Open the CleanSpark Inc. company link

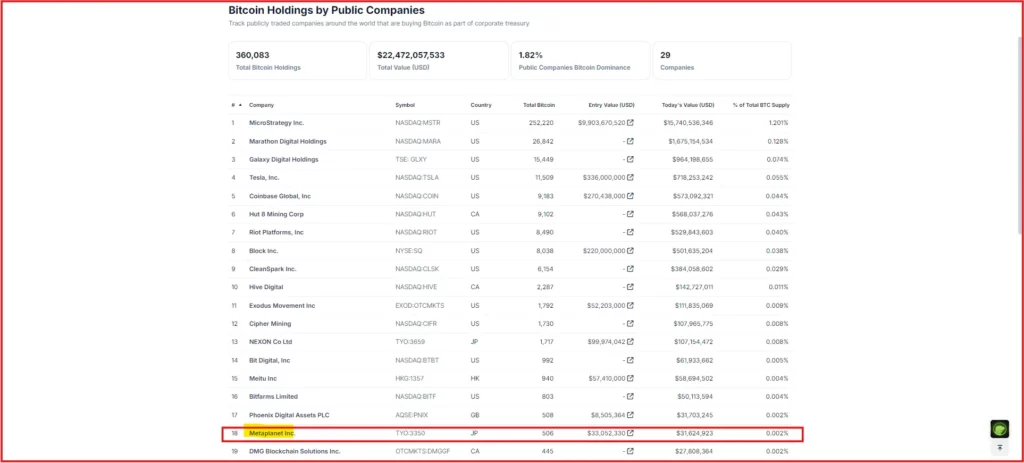tap(272, 268)
